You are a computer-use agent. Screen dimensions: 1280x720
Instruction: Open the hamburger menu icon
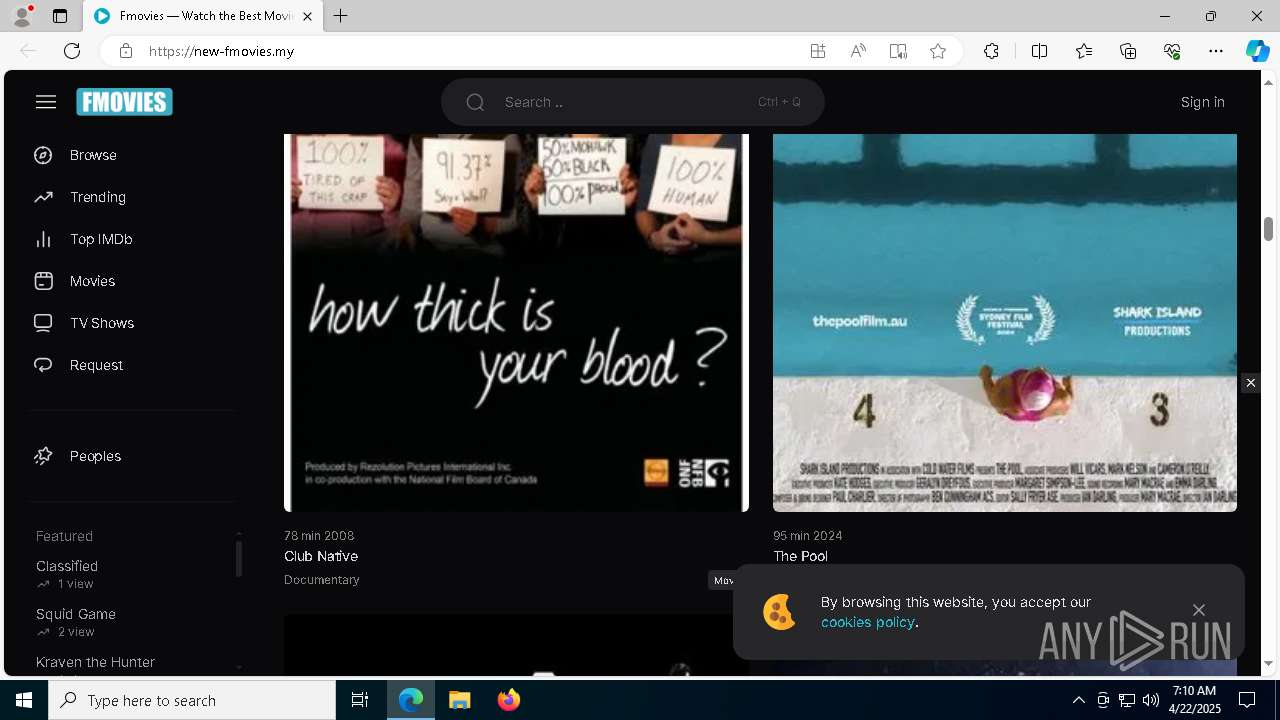[46, 102]
